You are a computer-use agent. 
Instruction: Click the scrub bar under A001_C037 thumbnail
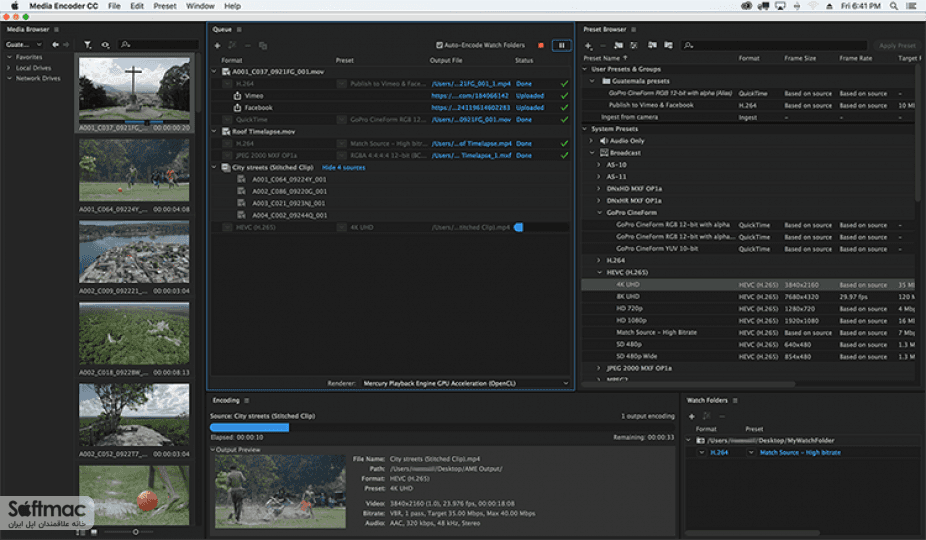(135, 122)
